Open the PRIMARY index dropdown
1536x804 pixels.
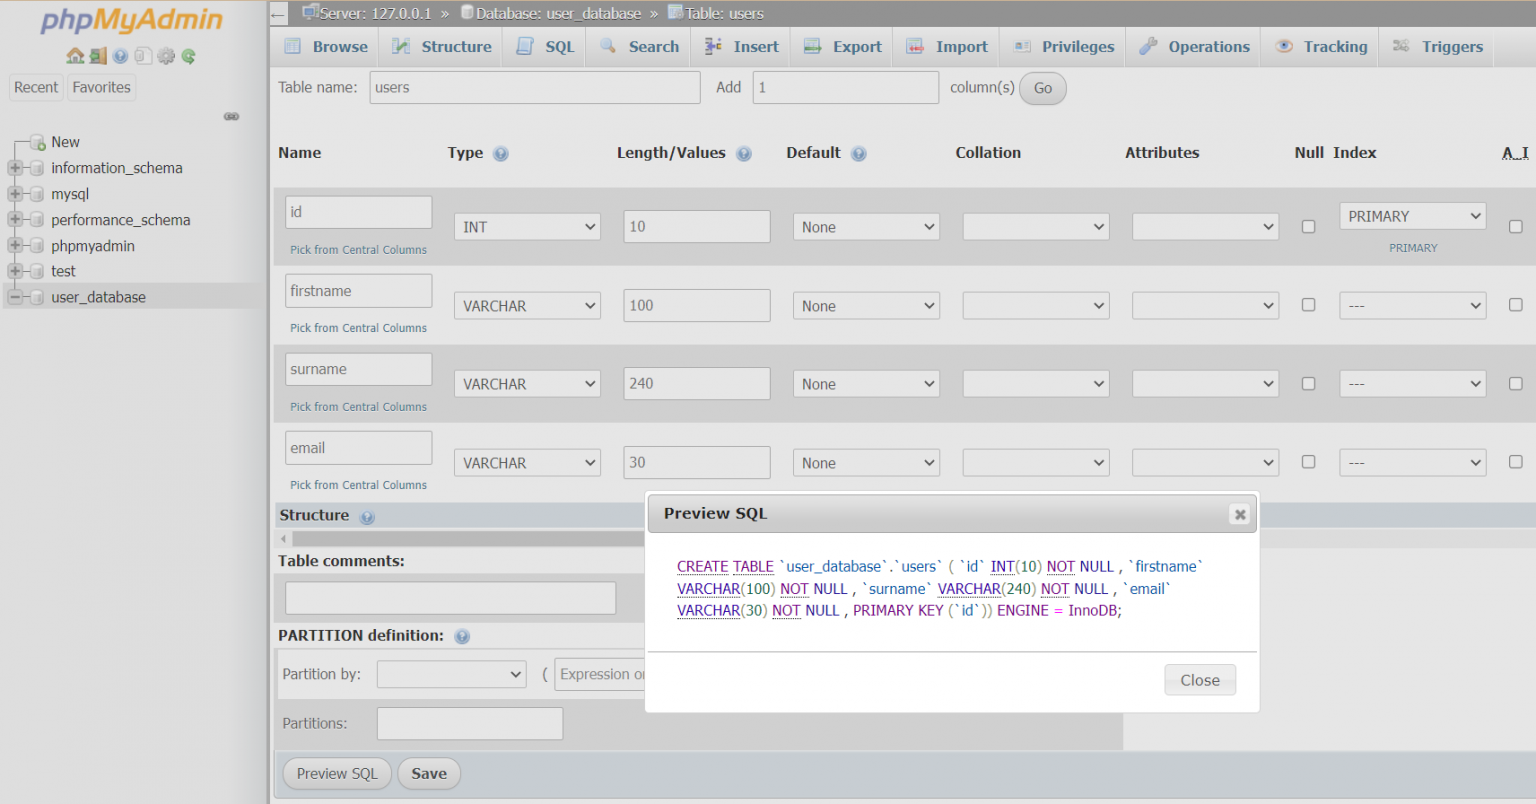(x=1412, y=216)
